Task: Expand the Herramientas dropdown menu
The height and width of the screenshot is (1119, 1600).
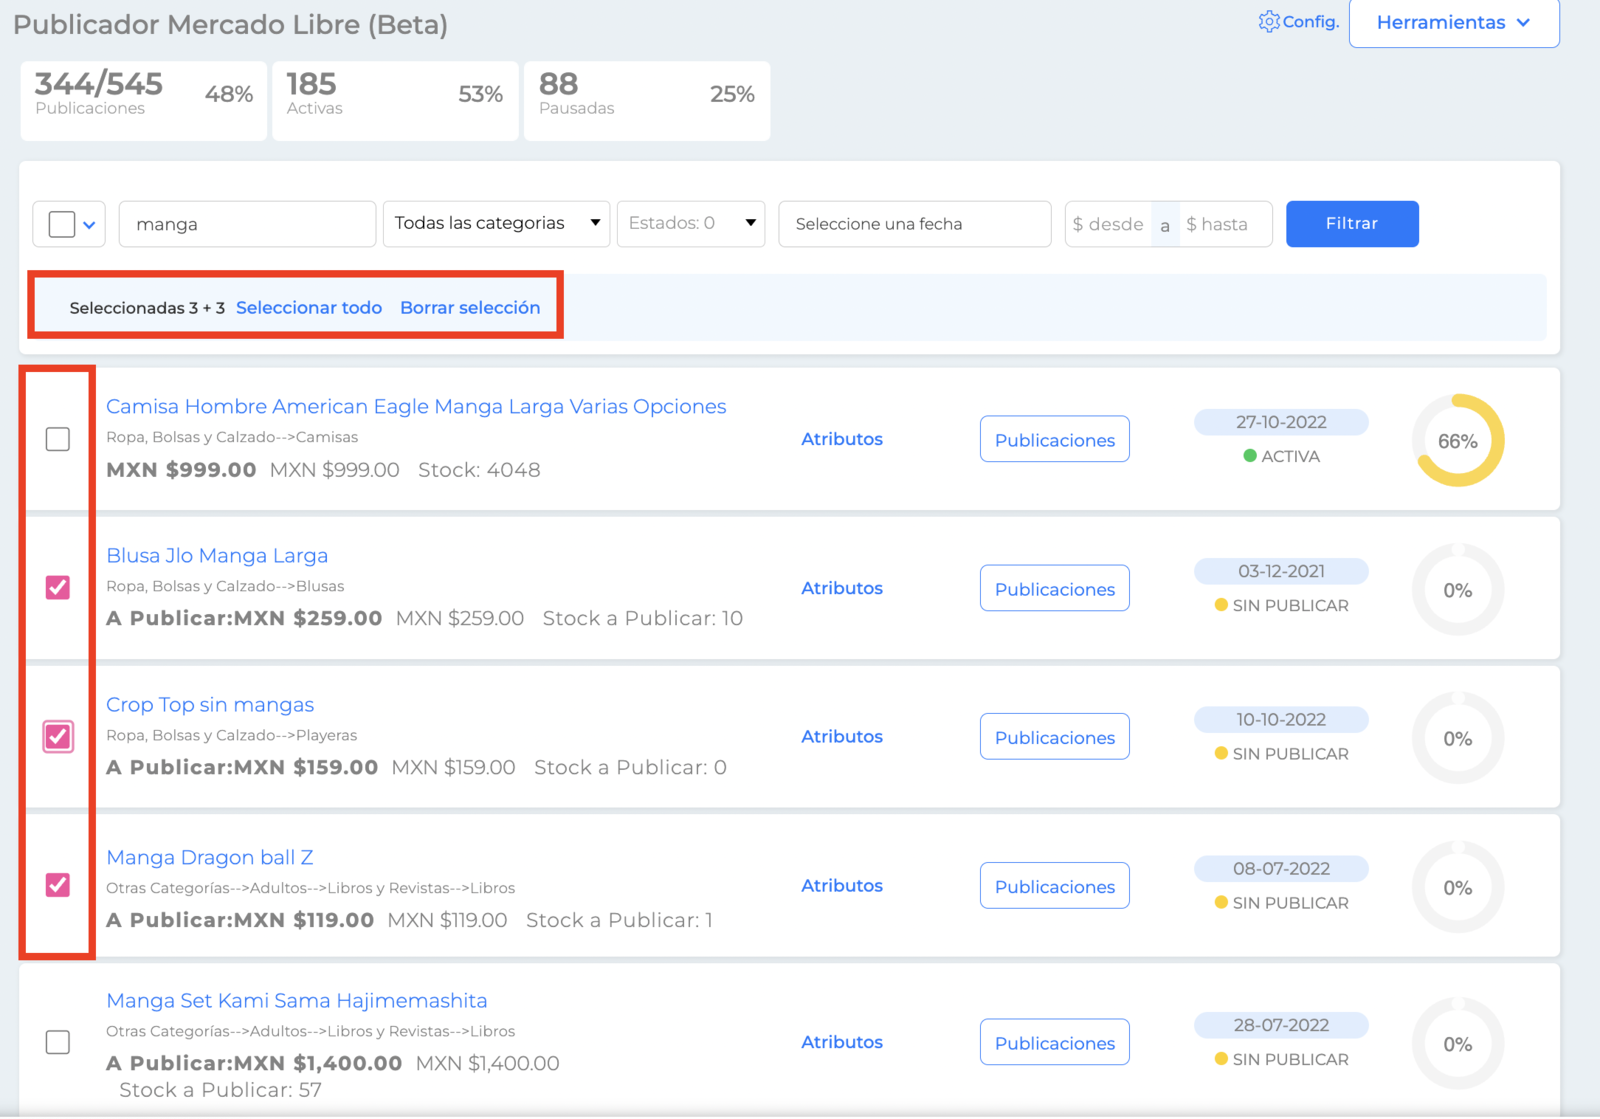Action: pyautogui.click(x=1454, y=23)
